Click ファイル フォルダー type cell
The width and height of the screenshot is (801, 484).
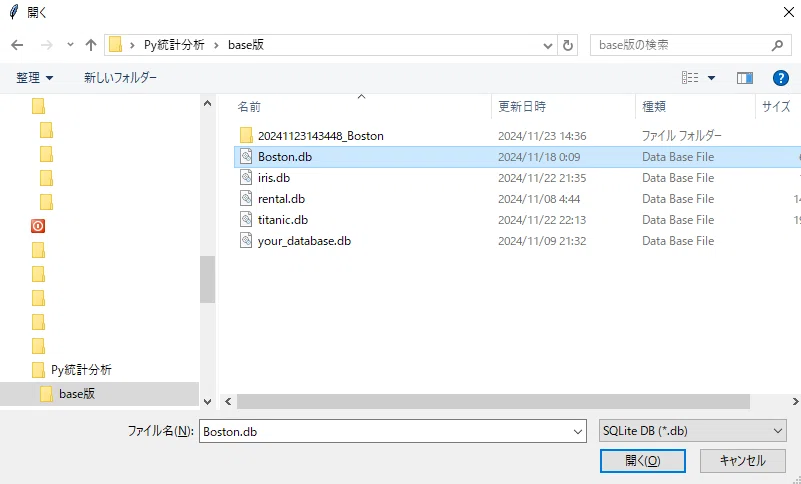pyautogui.click(x=681, y=136)
